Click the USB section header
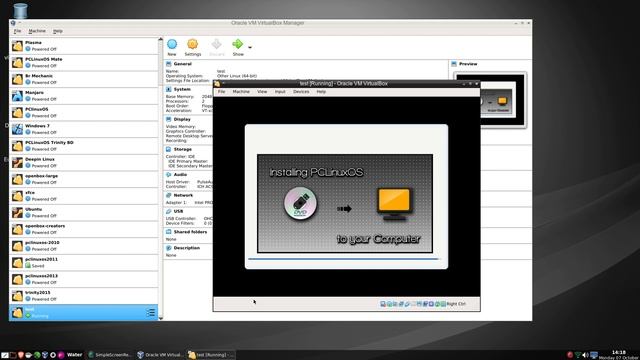Viewport: 640px width, 360px height. pos(178,211)
